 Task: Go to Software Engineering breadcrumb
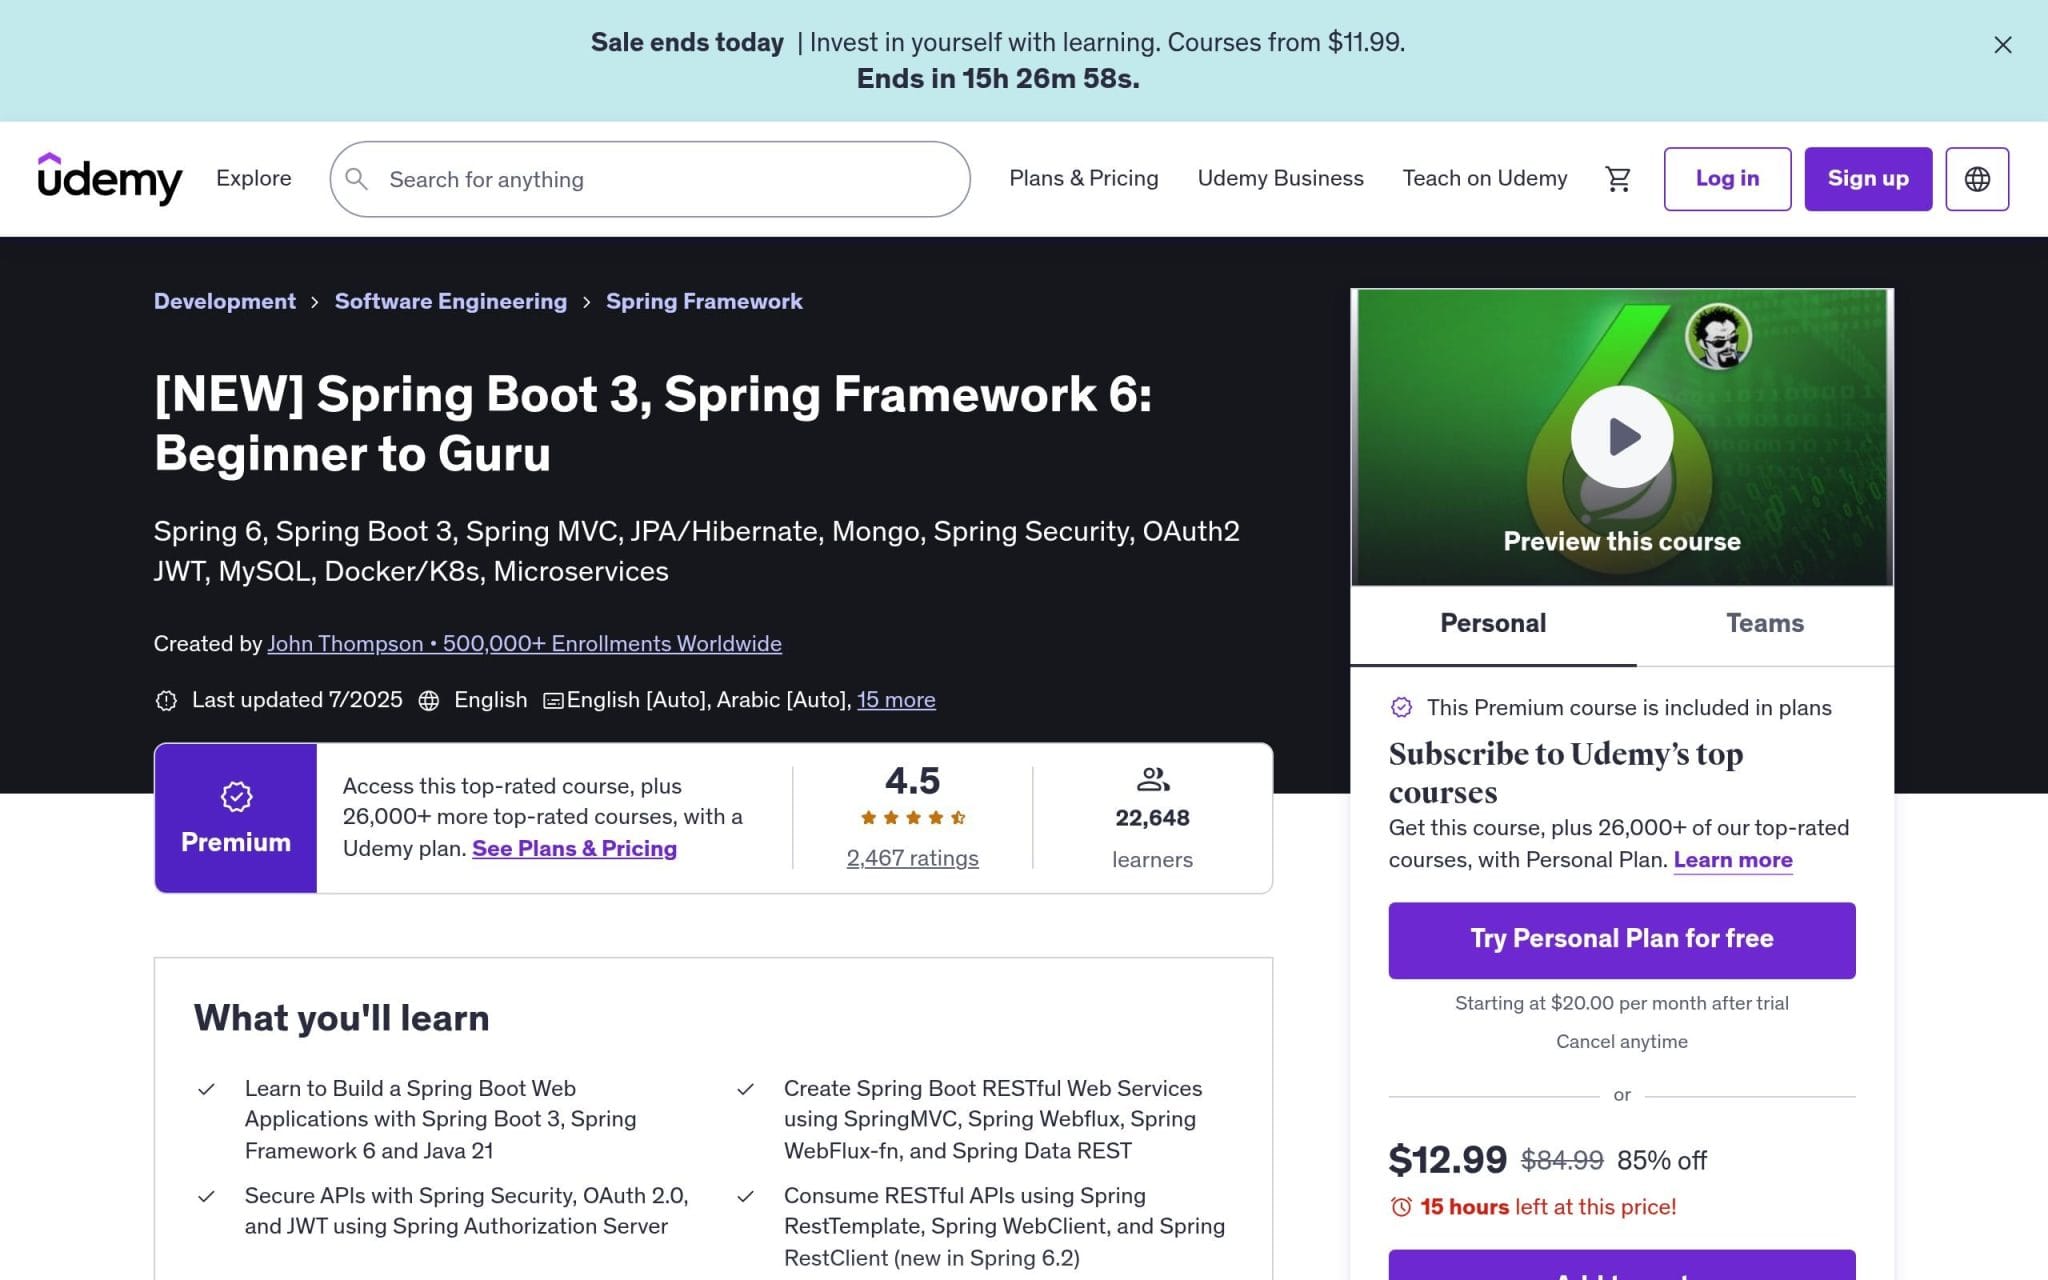coord(451,301)
